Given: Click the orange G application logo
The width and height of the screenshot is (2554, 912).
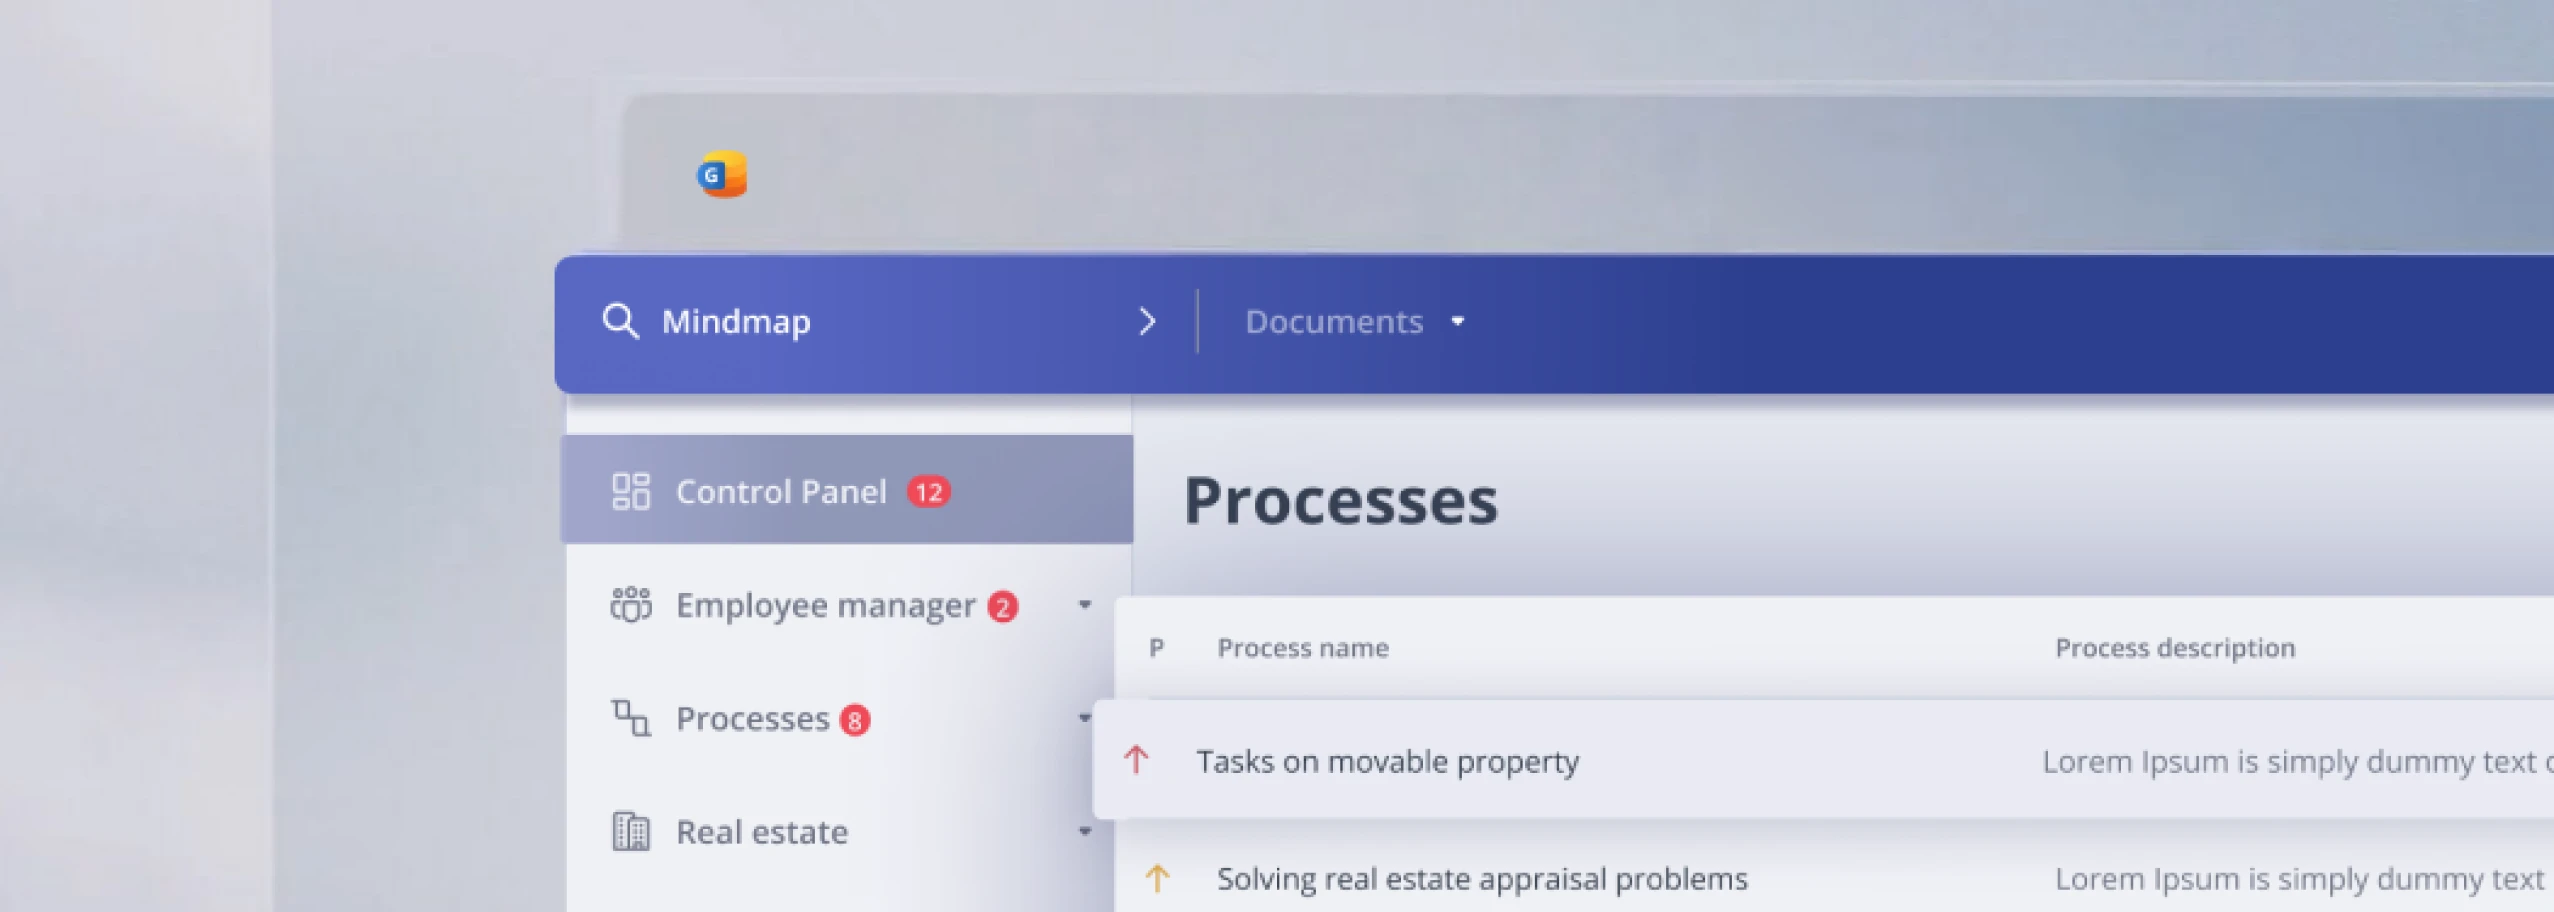Looking at the screenshot, I should (722, 175).
